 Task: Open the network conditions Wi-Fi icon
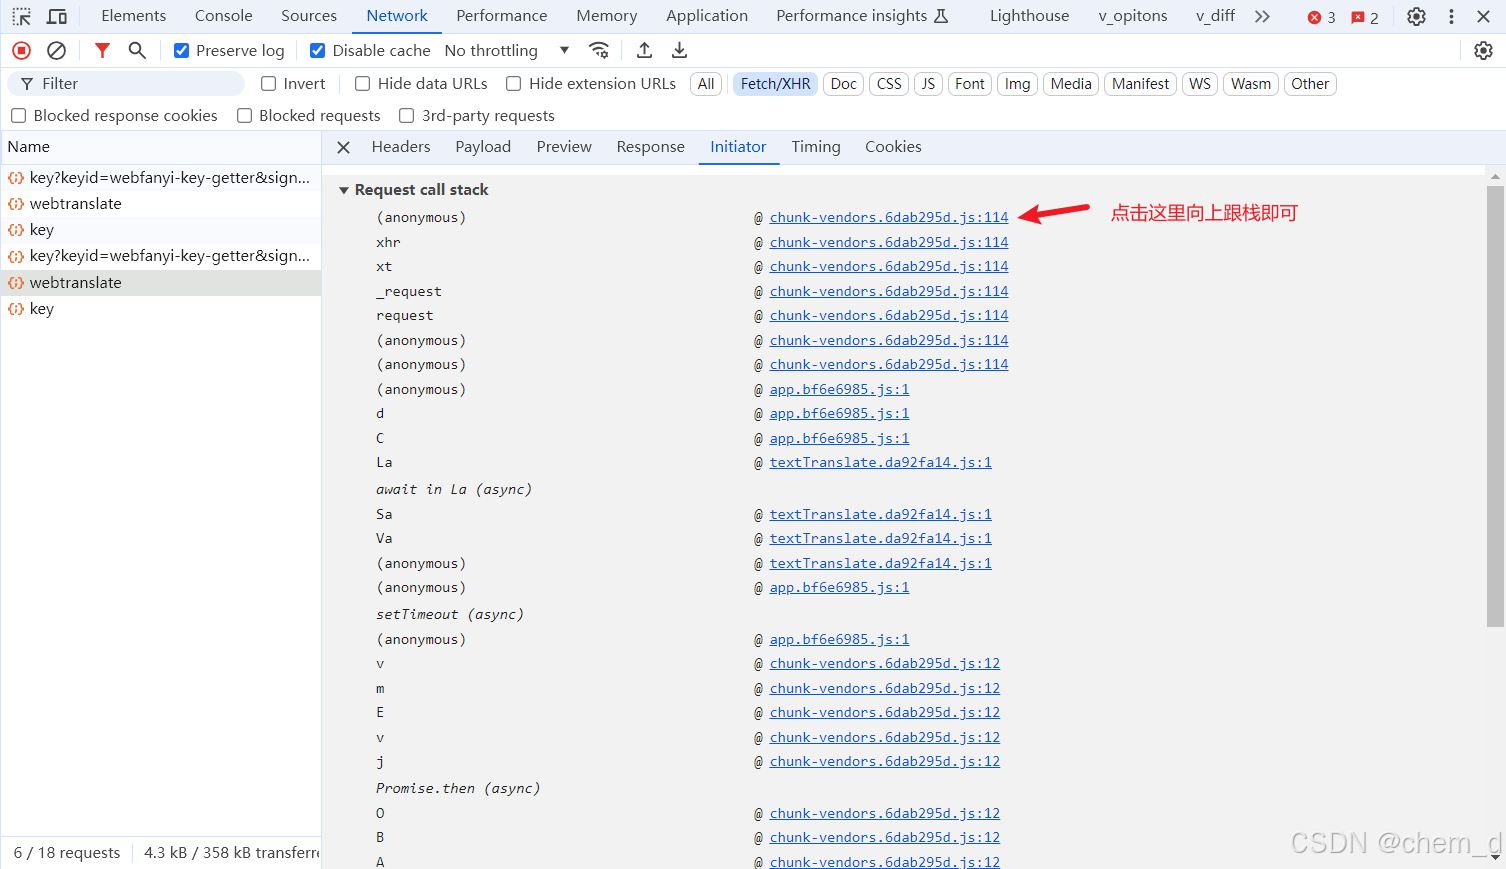click(x=599, y=50)
